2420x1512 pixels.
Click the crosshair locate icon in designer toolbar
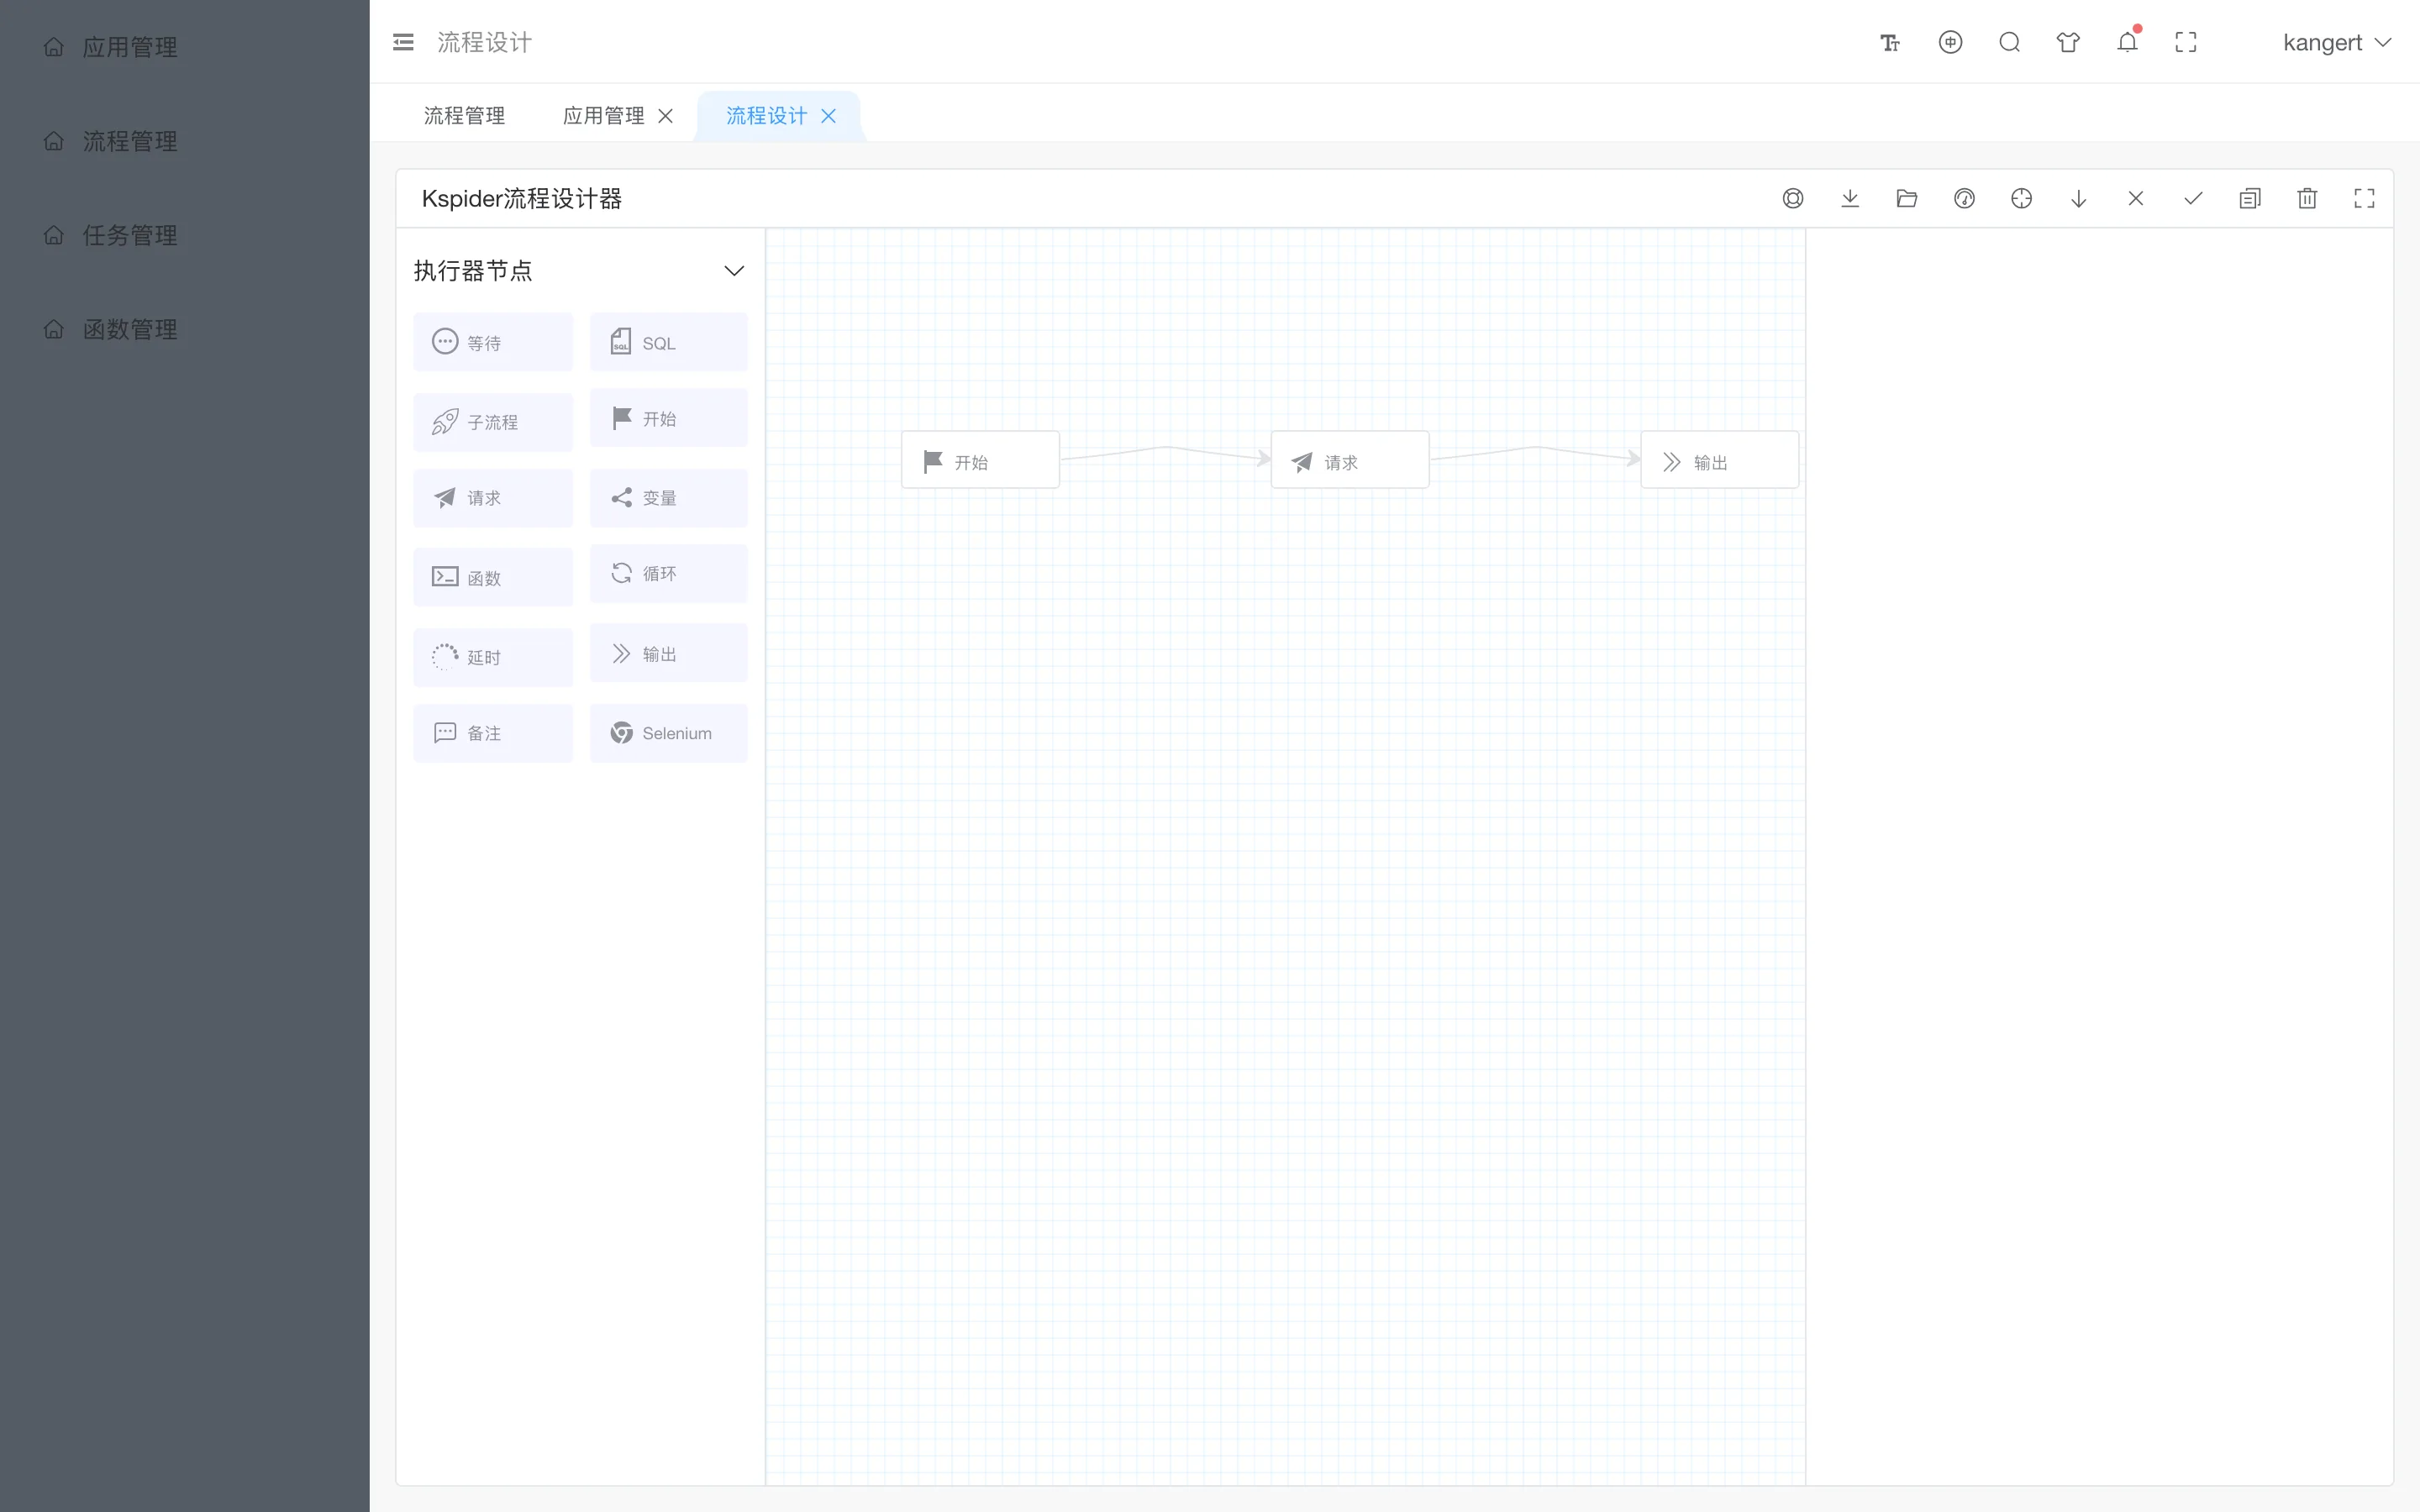2021,198
